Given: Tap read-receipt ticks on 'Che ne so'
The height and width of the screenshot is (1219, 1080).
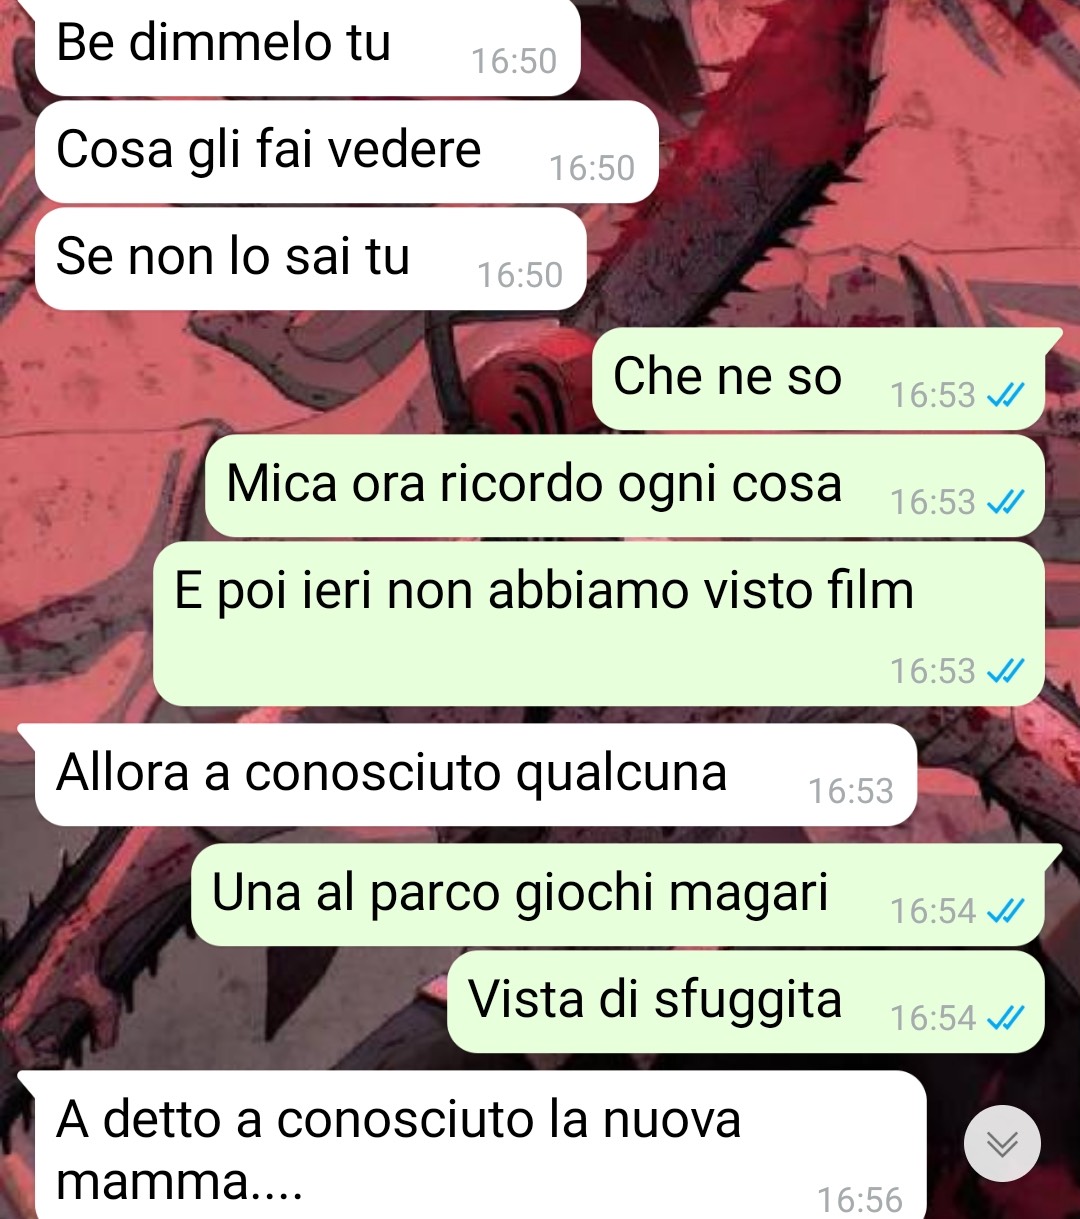Looking at the screenshot, I should (x=1005, y=397).
